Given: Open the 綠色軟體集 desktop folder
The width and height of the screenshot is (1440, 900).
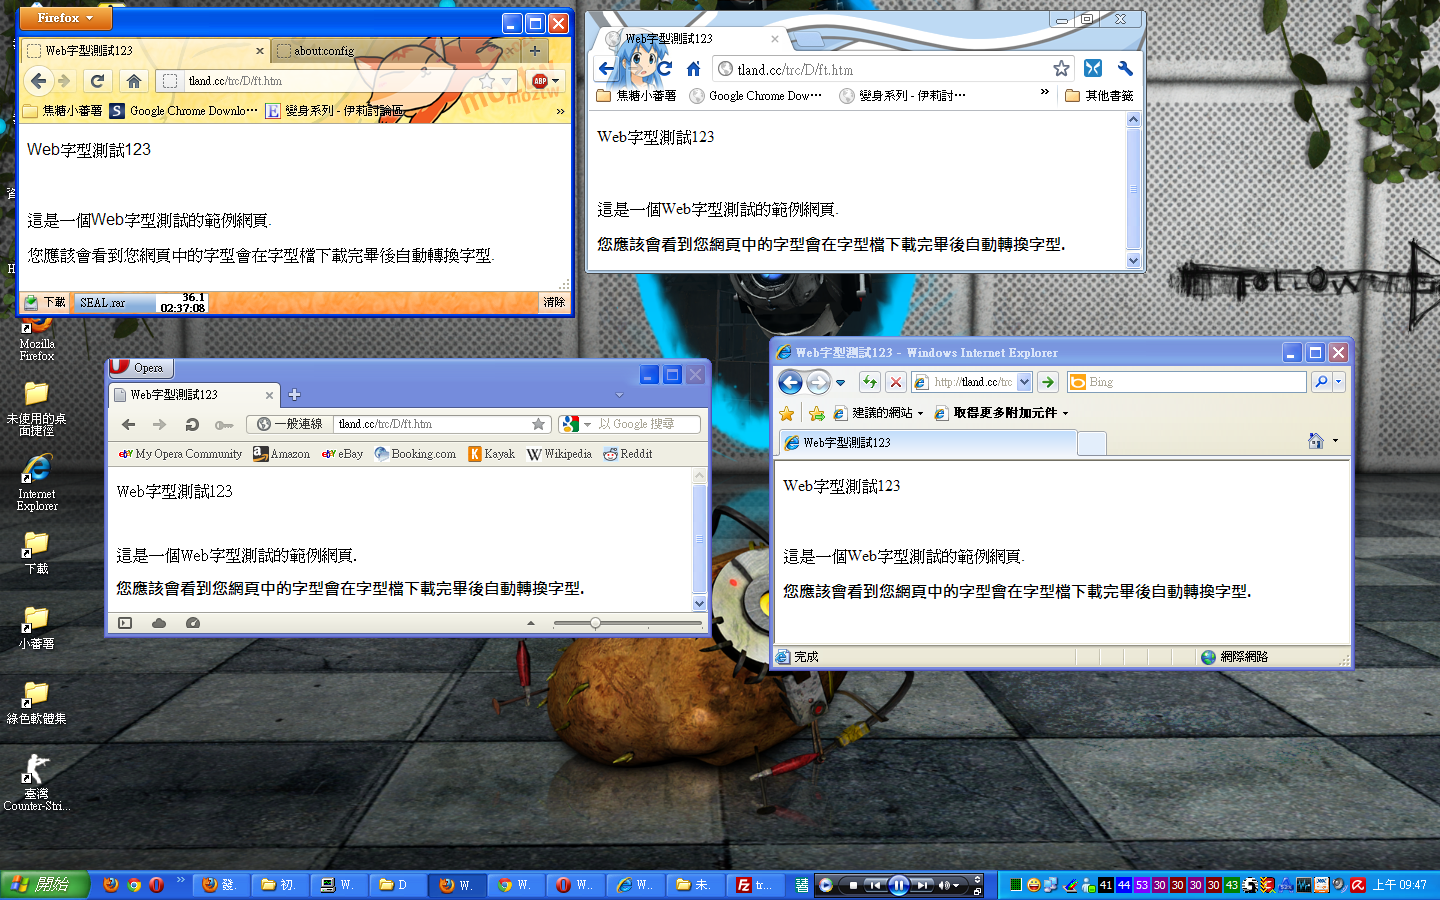Looking at the screenshot, I should tap(36, 702).
